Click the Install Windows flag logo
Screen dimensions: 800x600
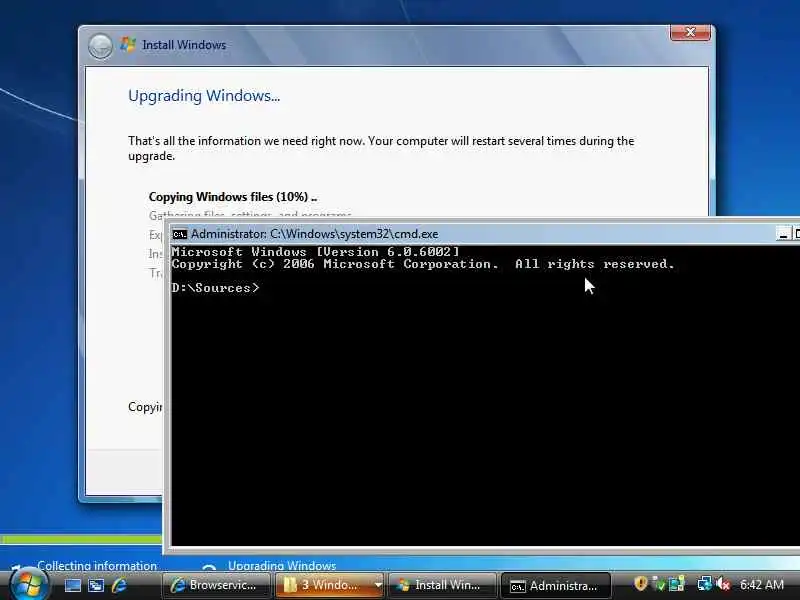coord(128,44)
